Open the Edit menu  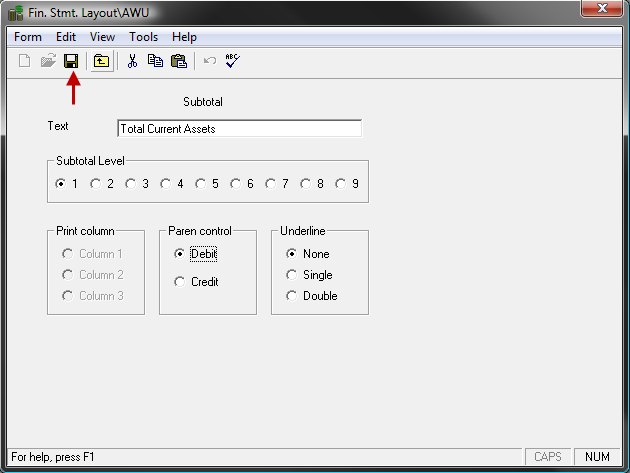(x=66, y=37)
